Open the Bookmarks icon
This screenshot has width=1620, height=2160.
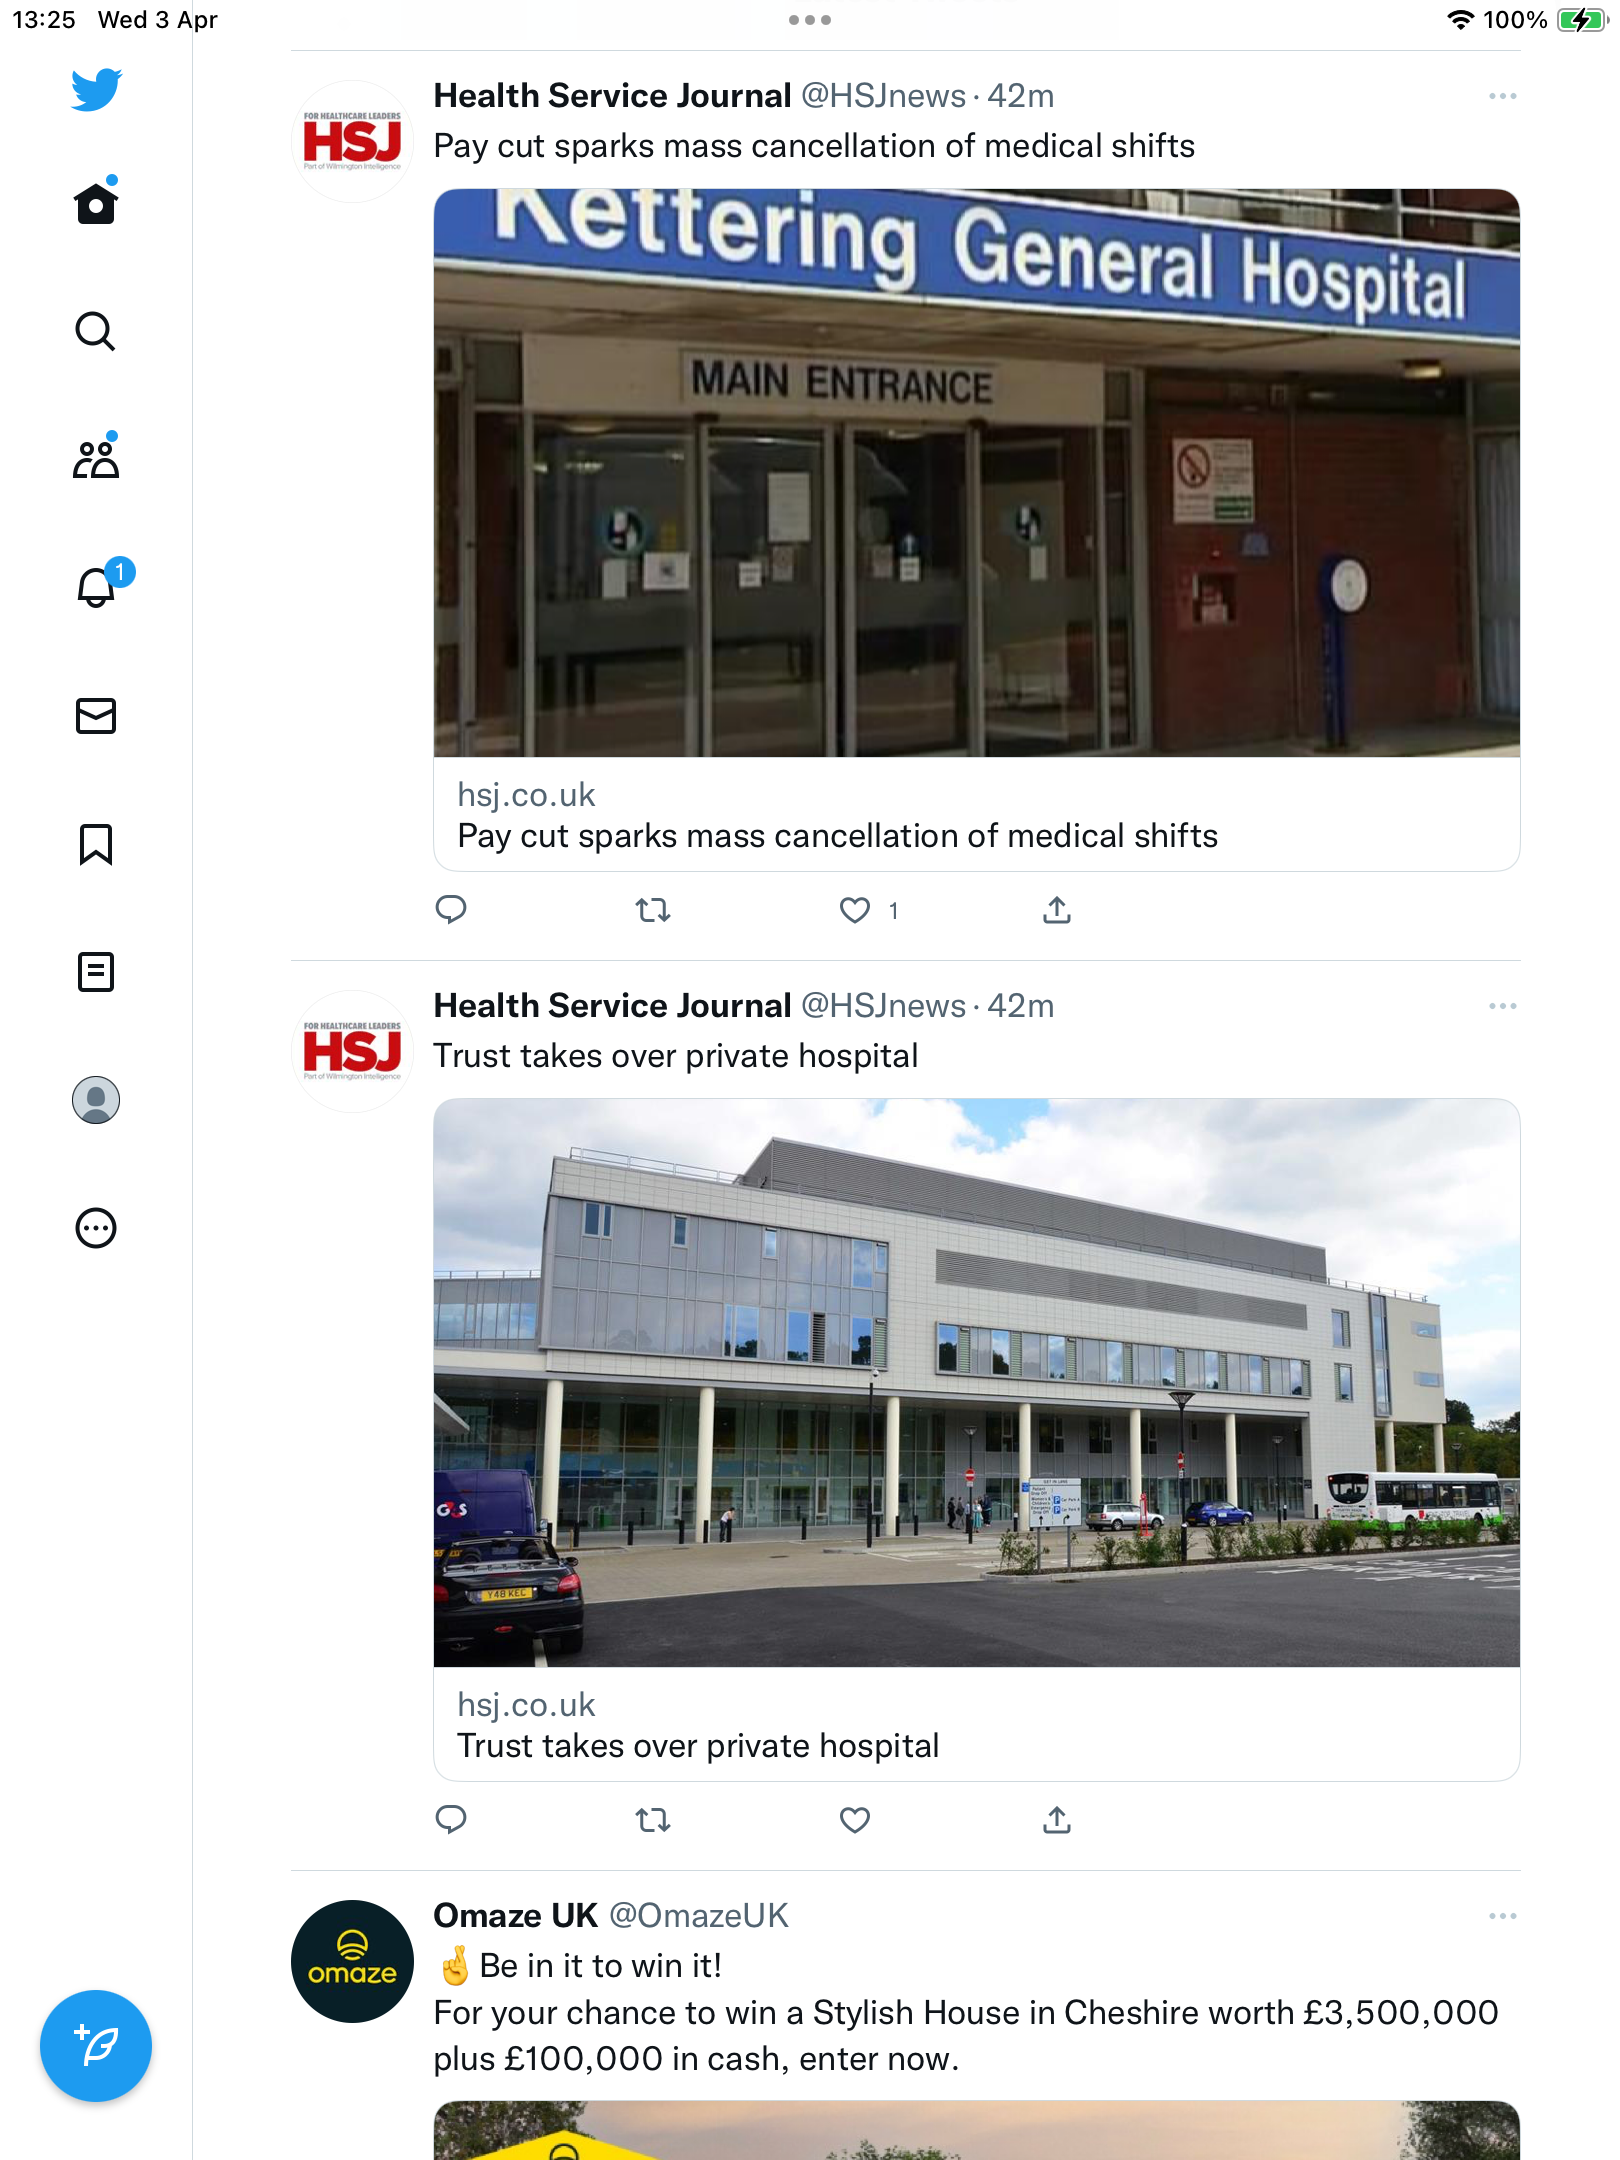click(96, 844)
